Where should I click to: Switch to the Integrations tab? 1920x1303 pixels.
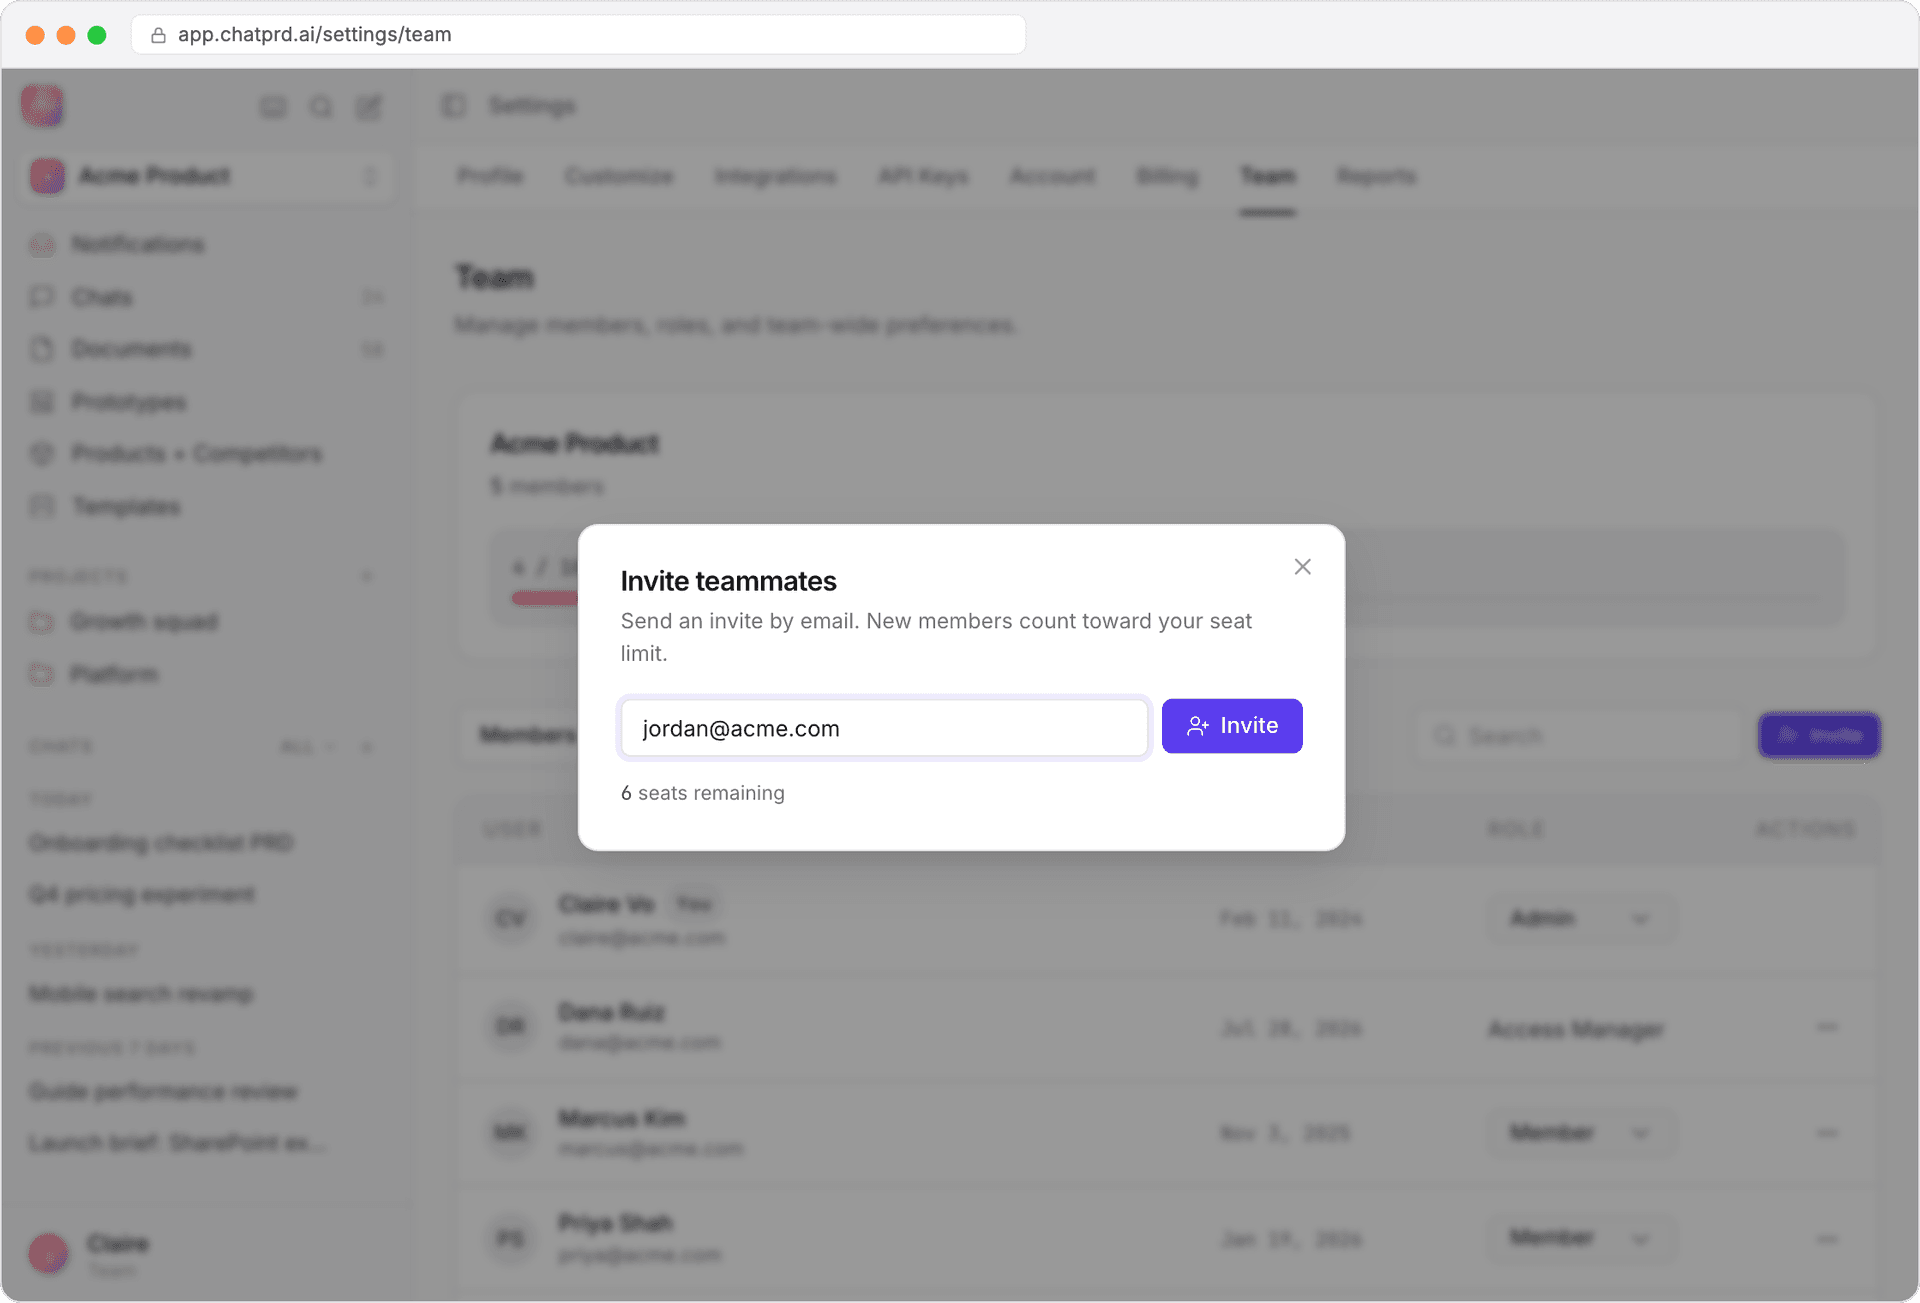(776, 176)
